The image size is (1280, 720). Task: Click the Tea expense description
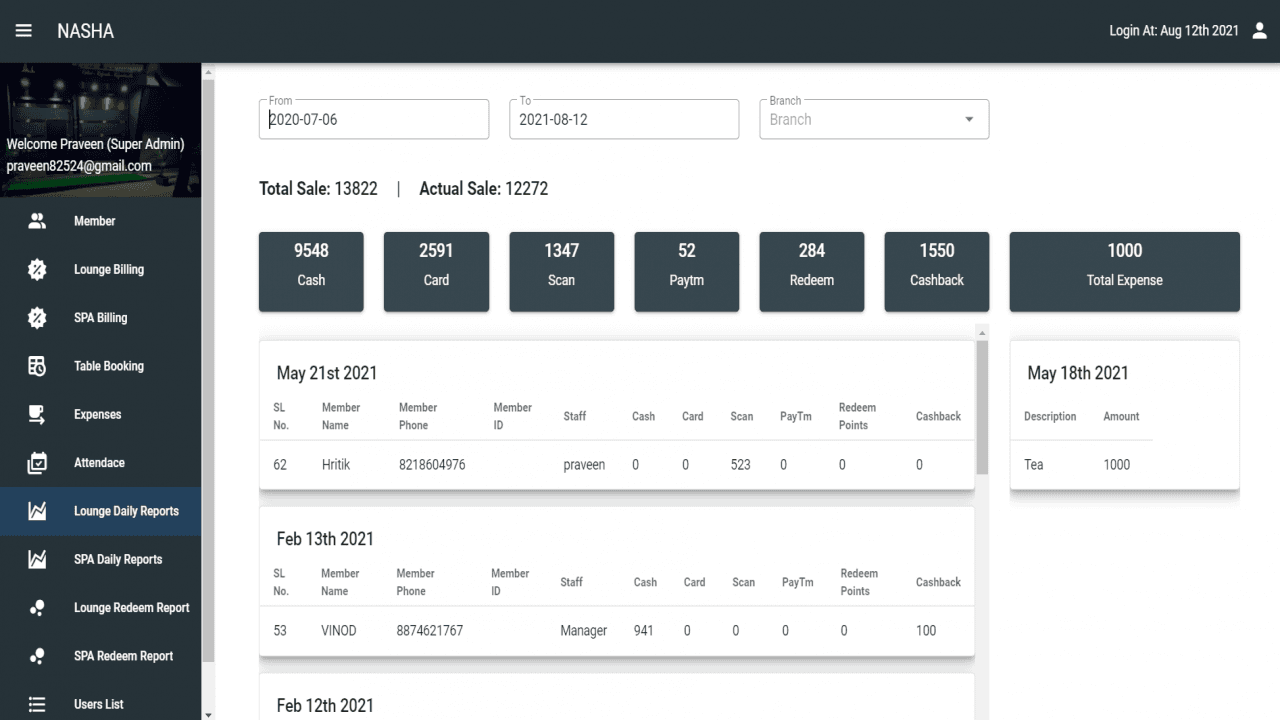[x=1034, y=465]
